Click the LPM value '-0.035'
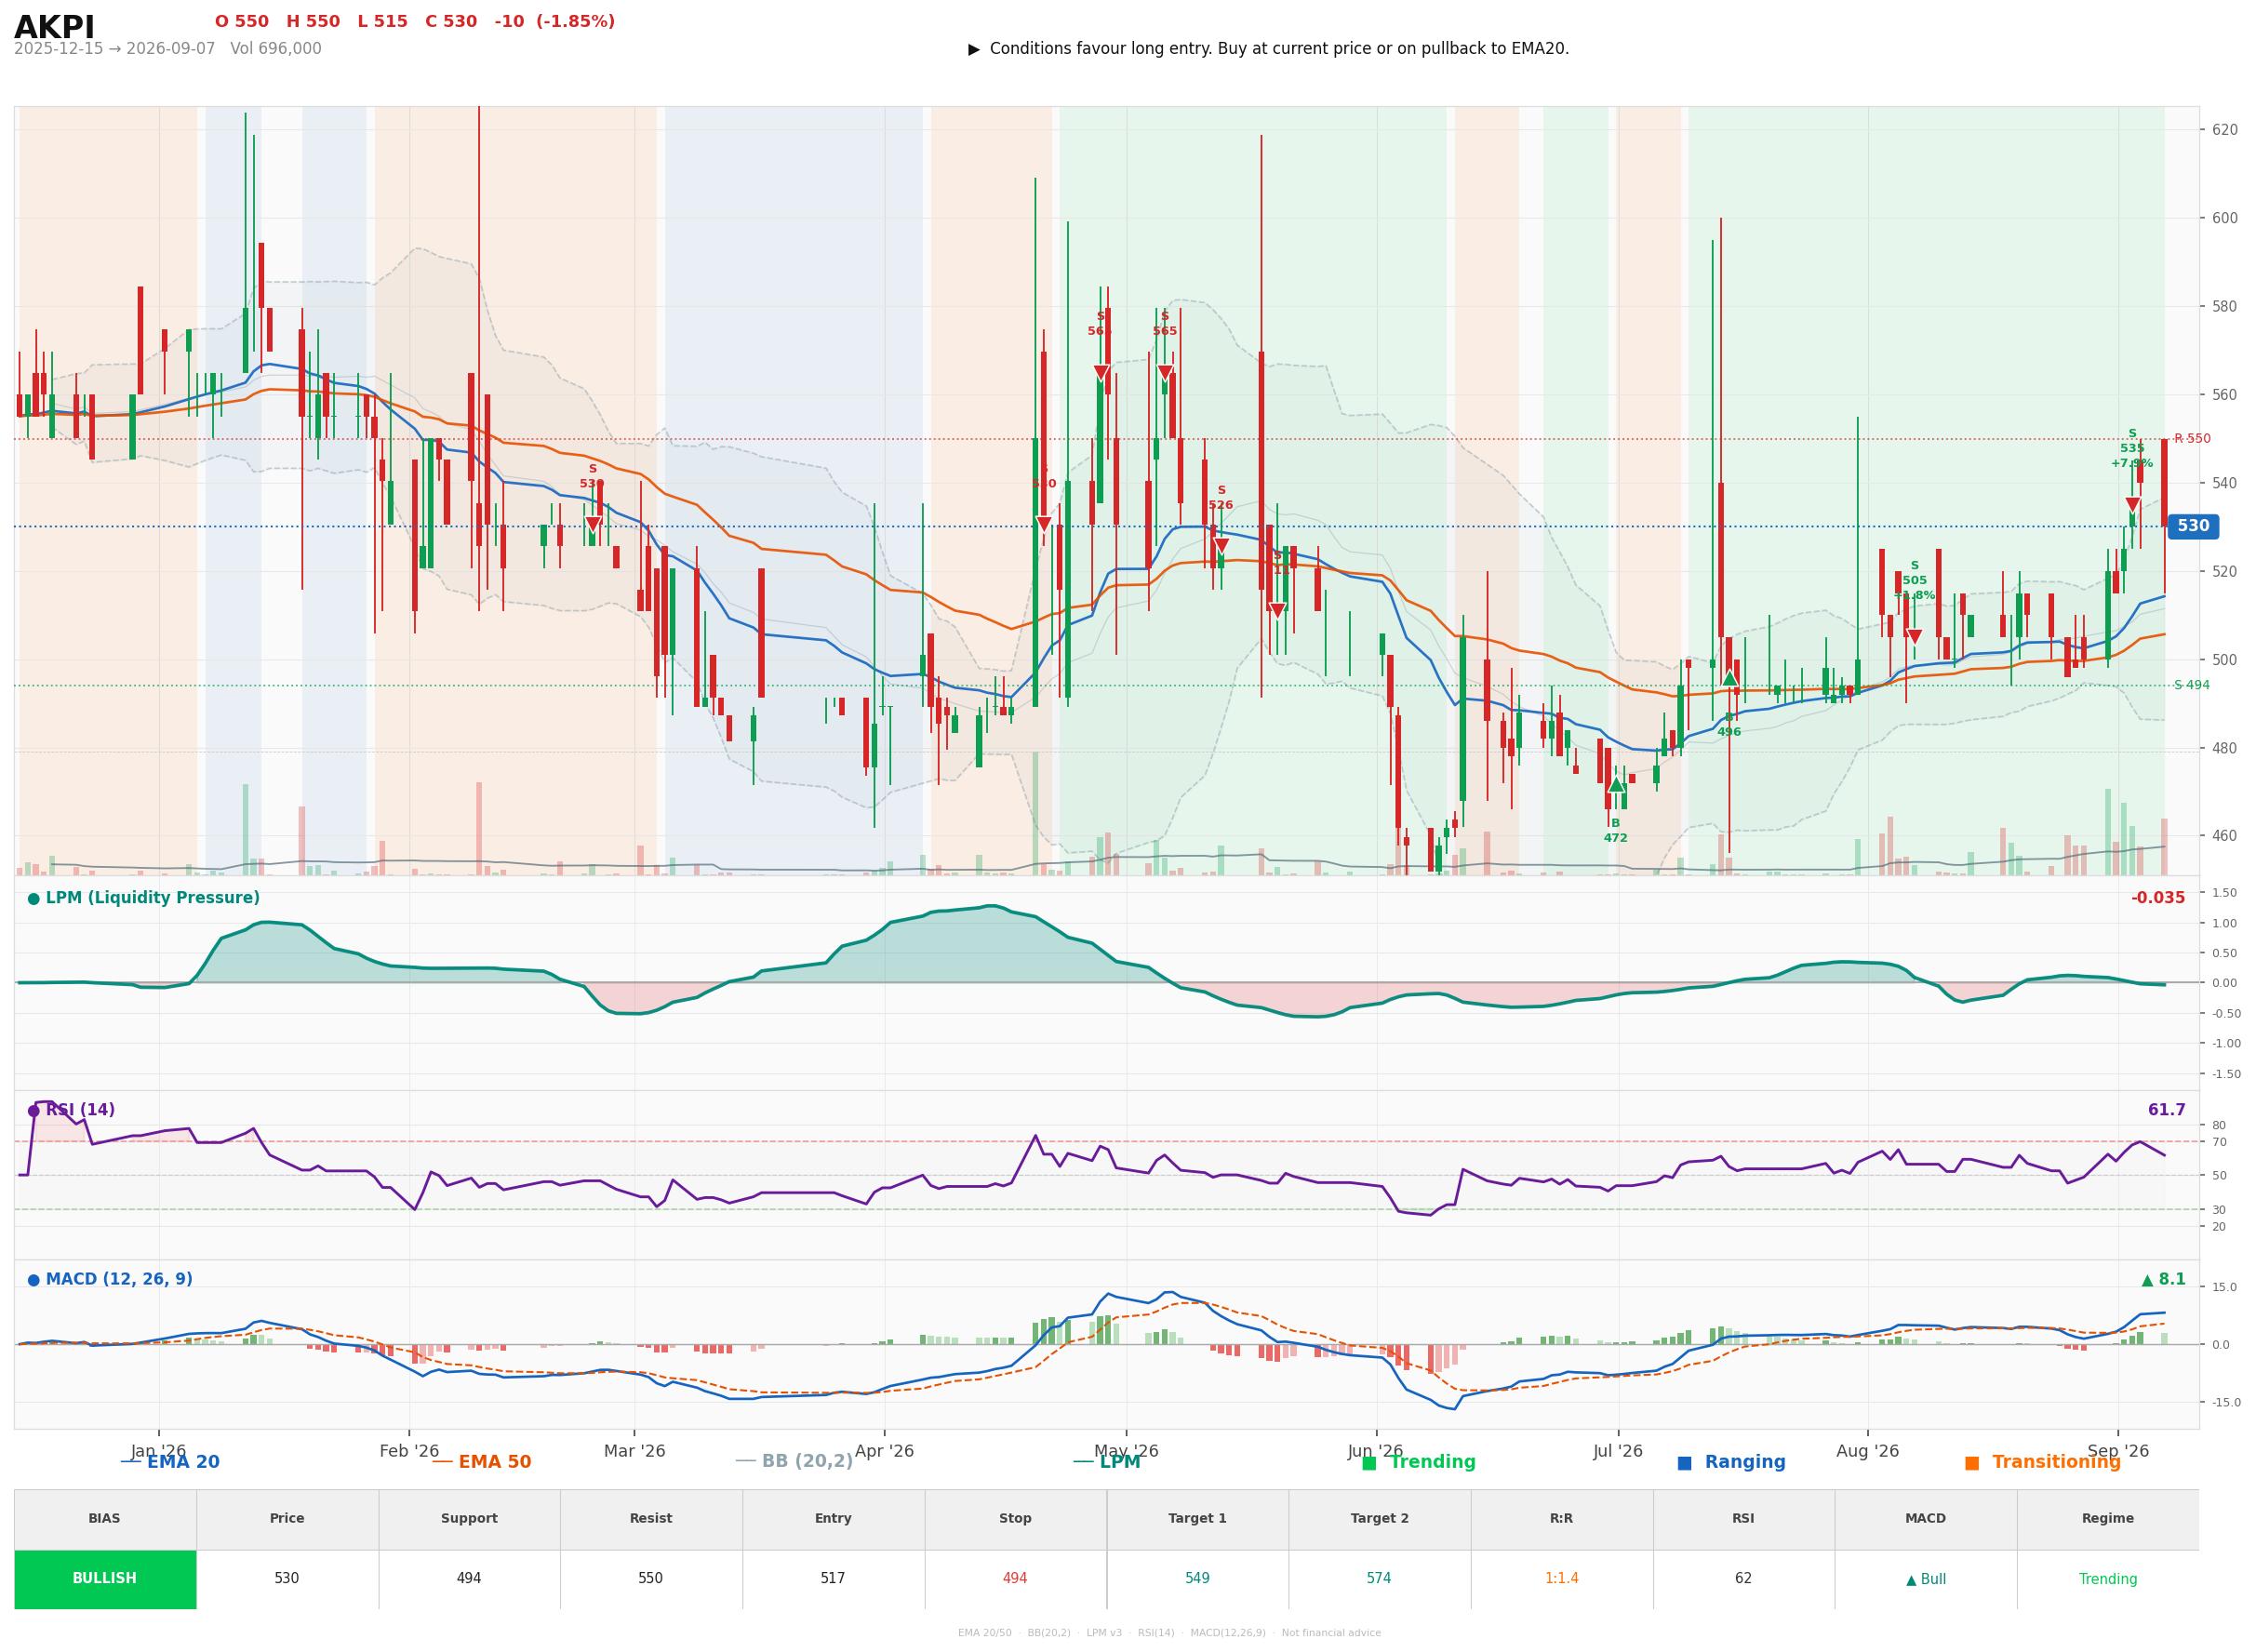This screenshot has height=1652, width=2256. [2158, 899]
